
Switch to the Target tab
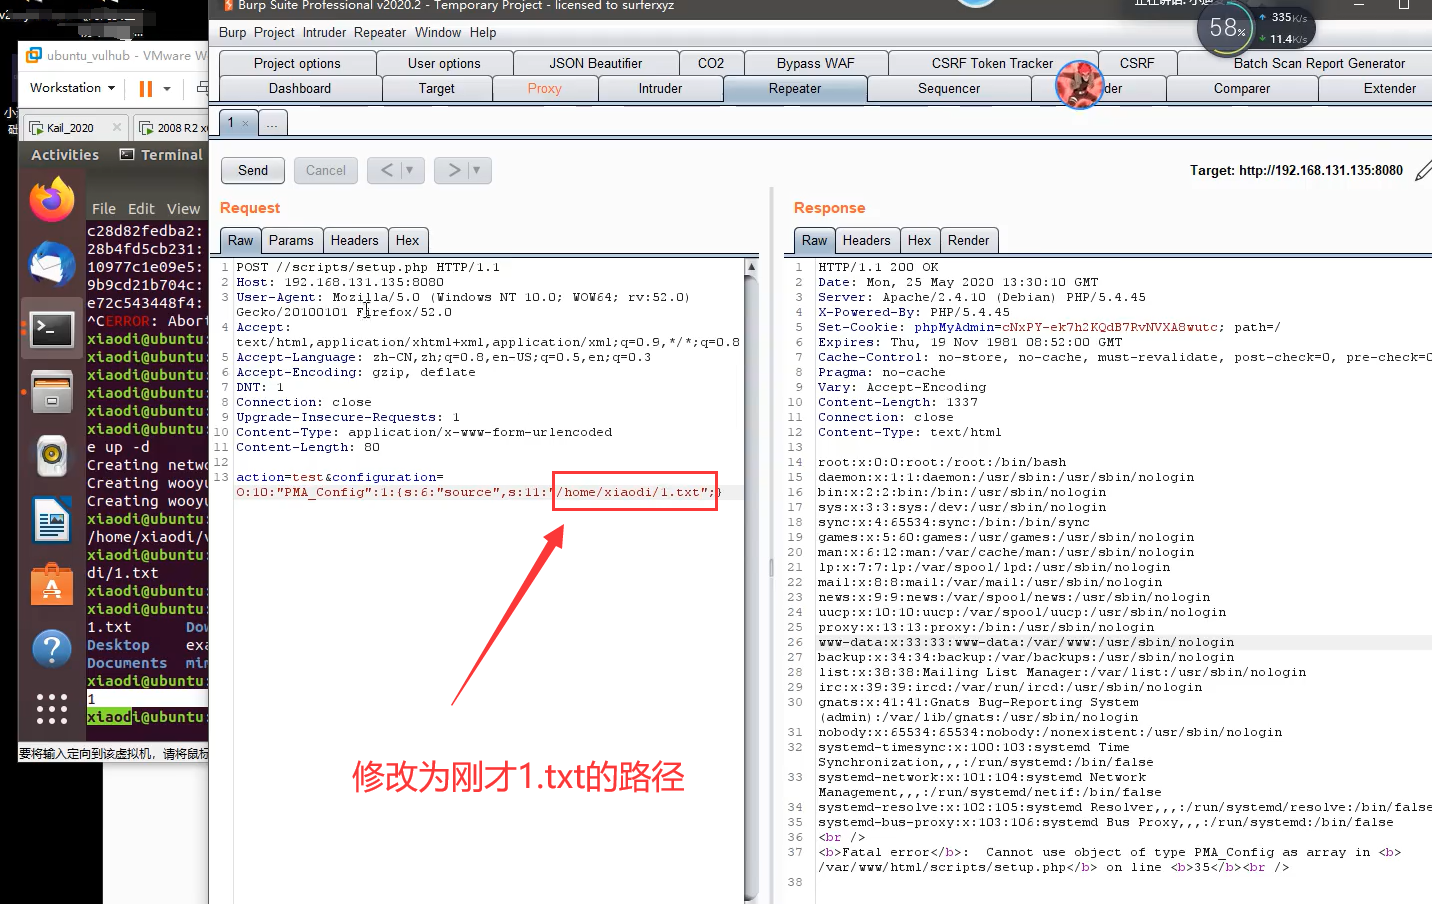(x=437, y=88)
